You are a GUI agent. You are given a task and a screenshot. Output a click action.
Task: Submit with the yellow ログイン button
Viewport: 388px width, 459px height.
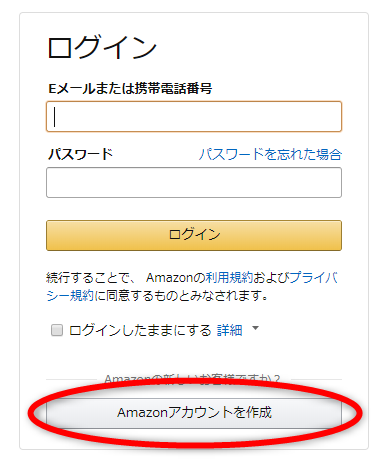tap(194, 235)
